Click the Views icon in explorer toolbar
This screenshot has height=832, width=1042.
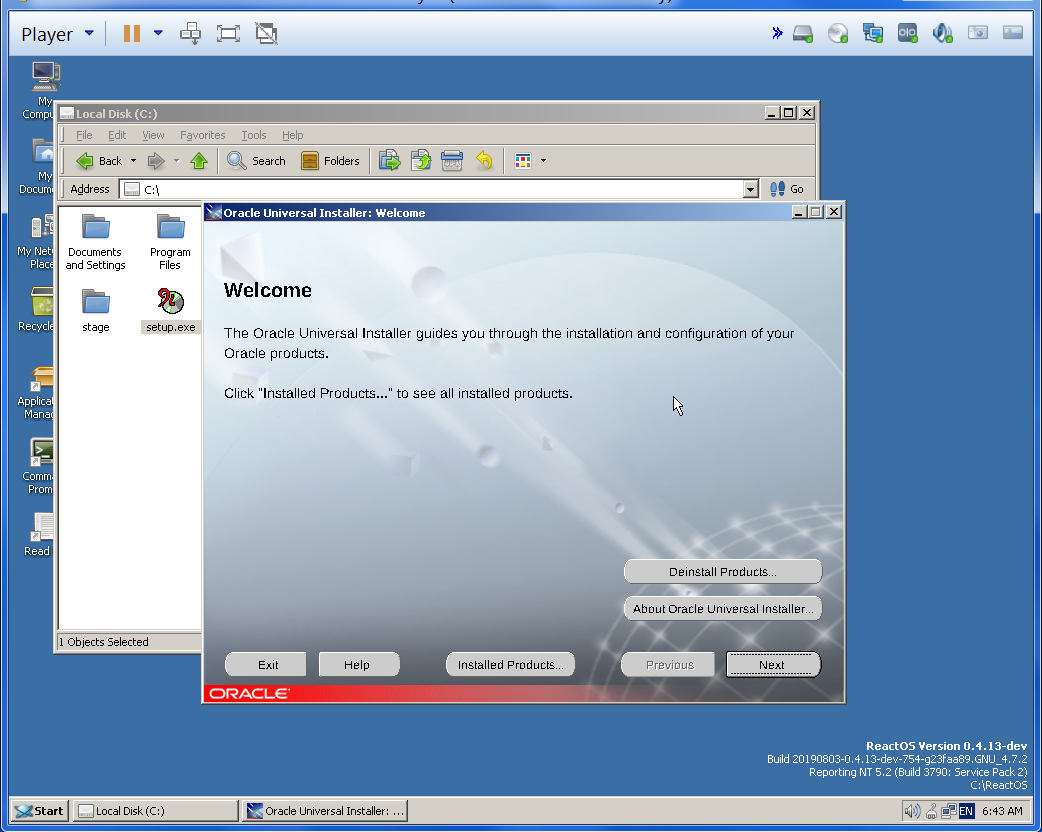[x=523, y=161]
